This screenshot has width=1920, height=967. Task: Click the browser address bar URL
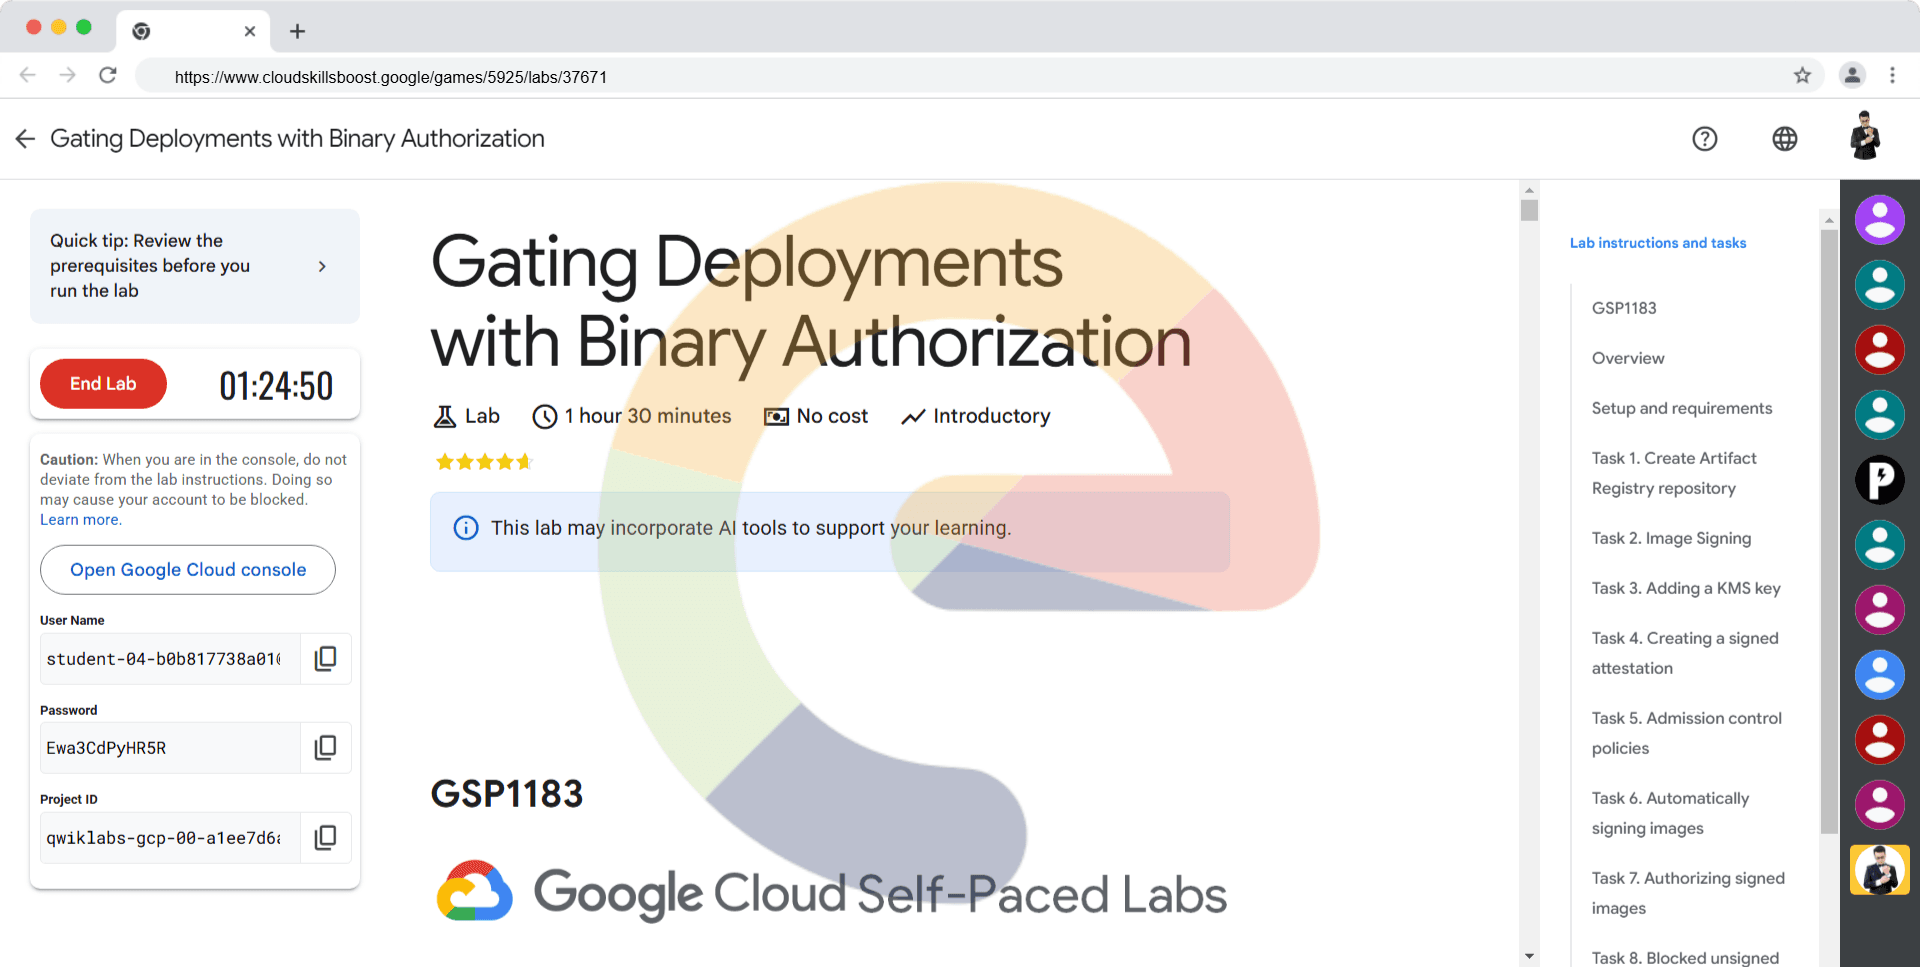(390, 77)
